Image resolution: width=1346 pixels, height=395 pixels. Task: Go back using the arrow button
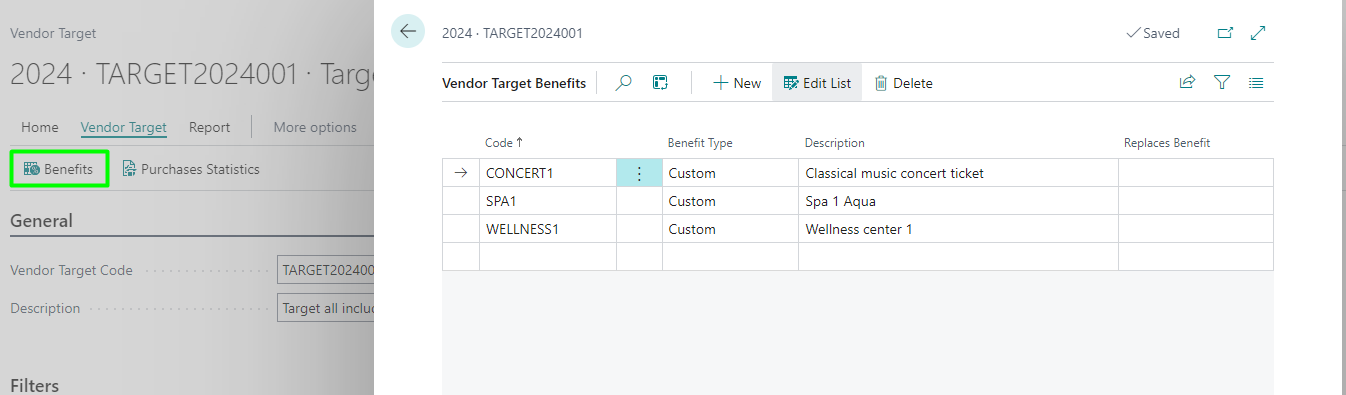pos(408,32)
